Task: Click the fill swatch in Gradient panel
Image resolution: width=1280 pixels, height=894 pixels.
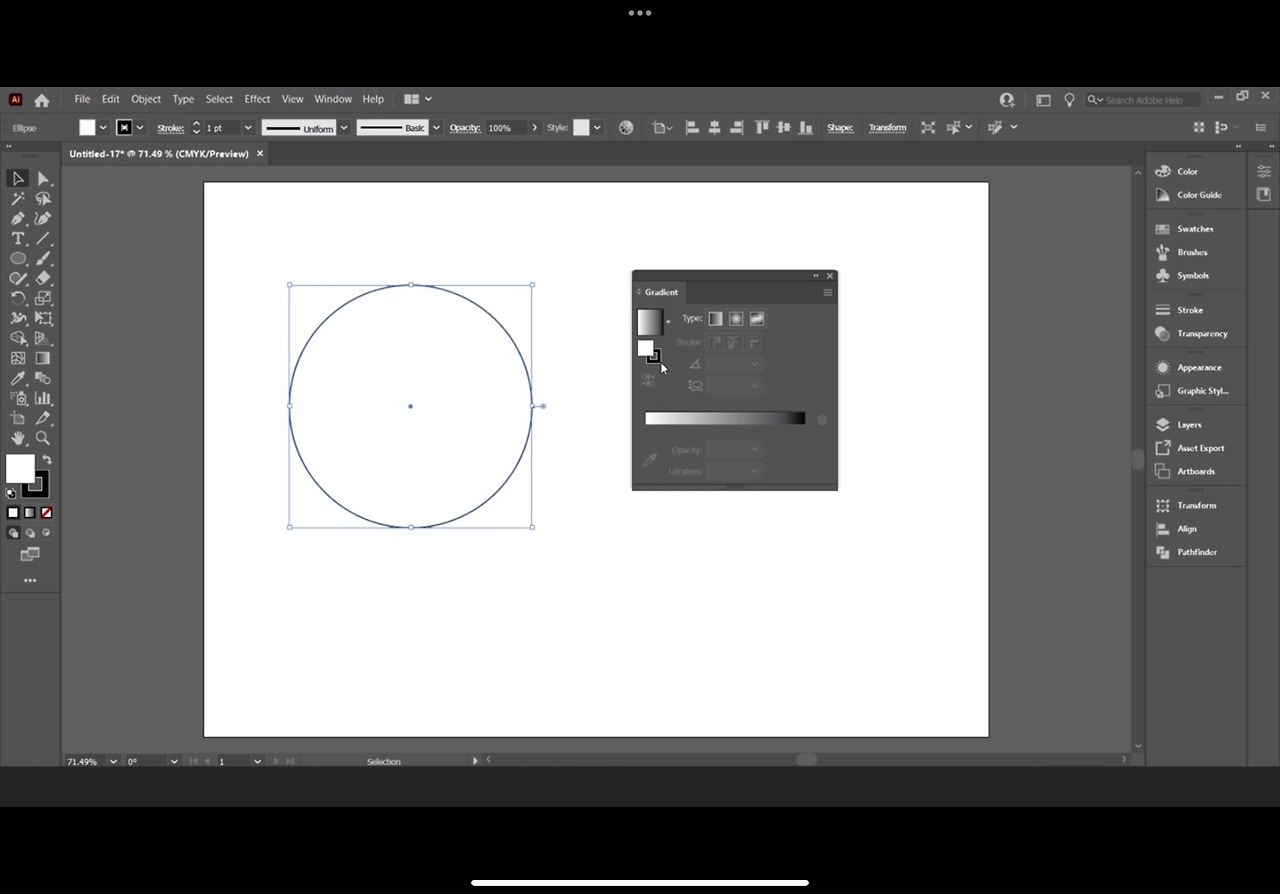Action: (645, 348)
